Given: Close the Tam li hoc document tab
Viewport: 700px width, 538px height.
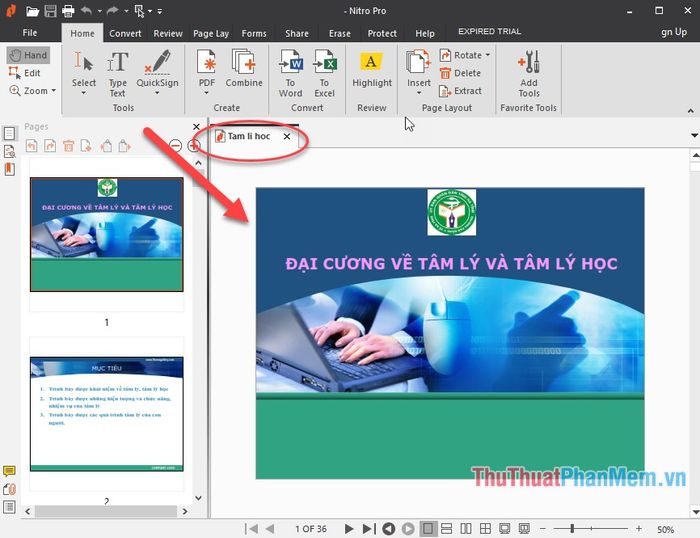Looking at the screenshot, I should point(287,136).
